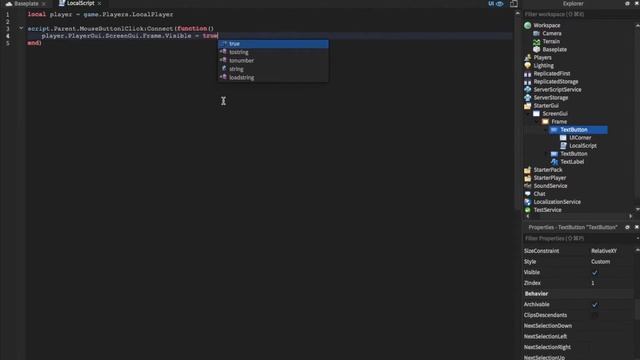Choose 'loadstring' from autocomplete list
This screenshot has height=360, width=640.
tap(273, 78)
